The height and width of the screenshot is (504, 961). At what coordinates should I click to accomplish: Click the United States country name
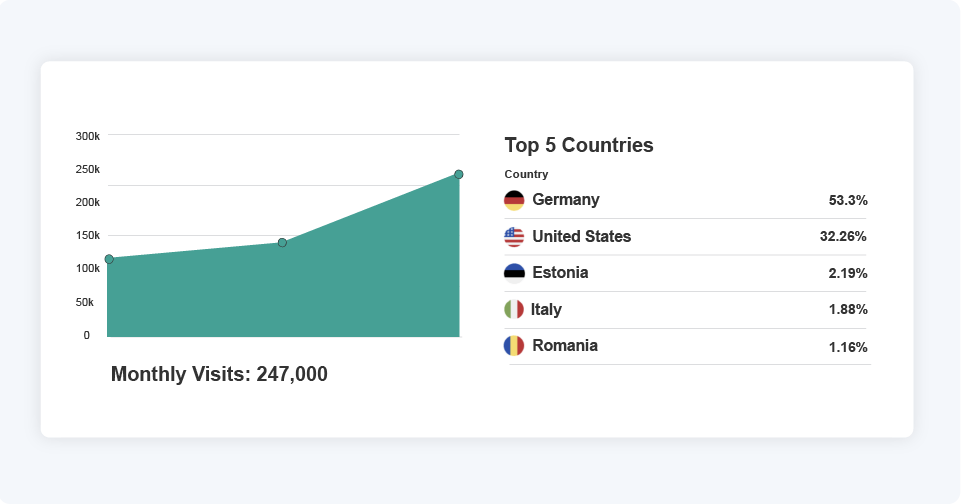coord(581,237)
